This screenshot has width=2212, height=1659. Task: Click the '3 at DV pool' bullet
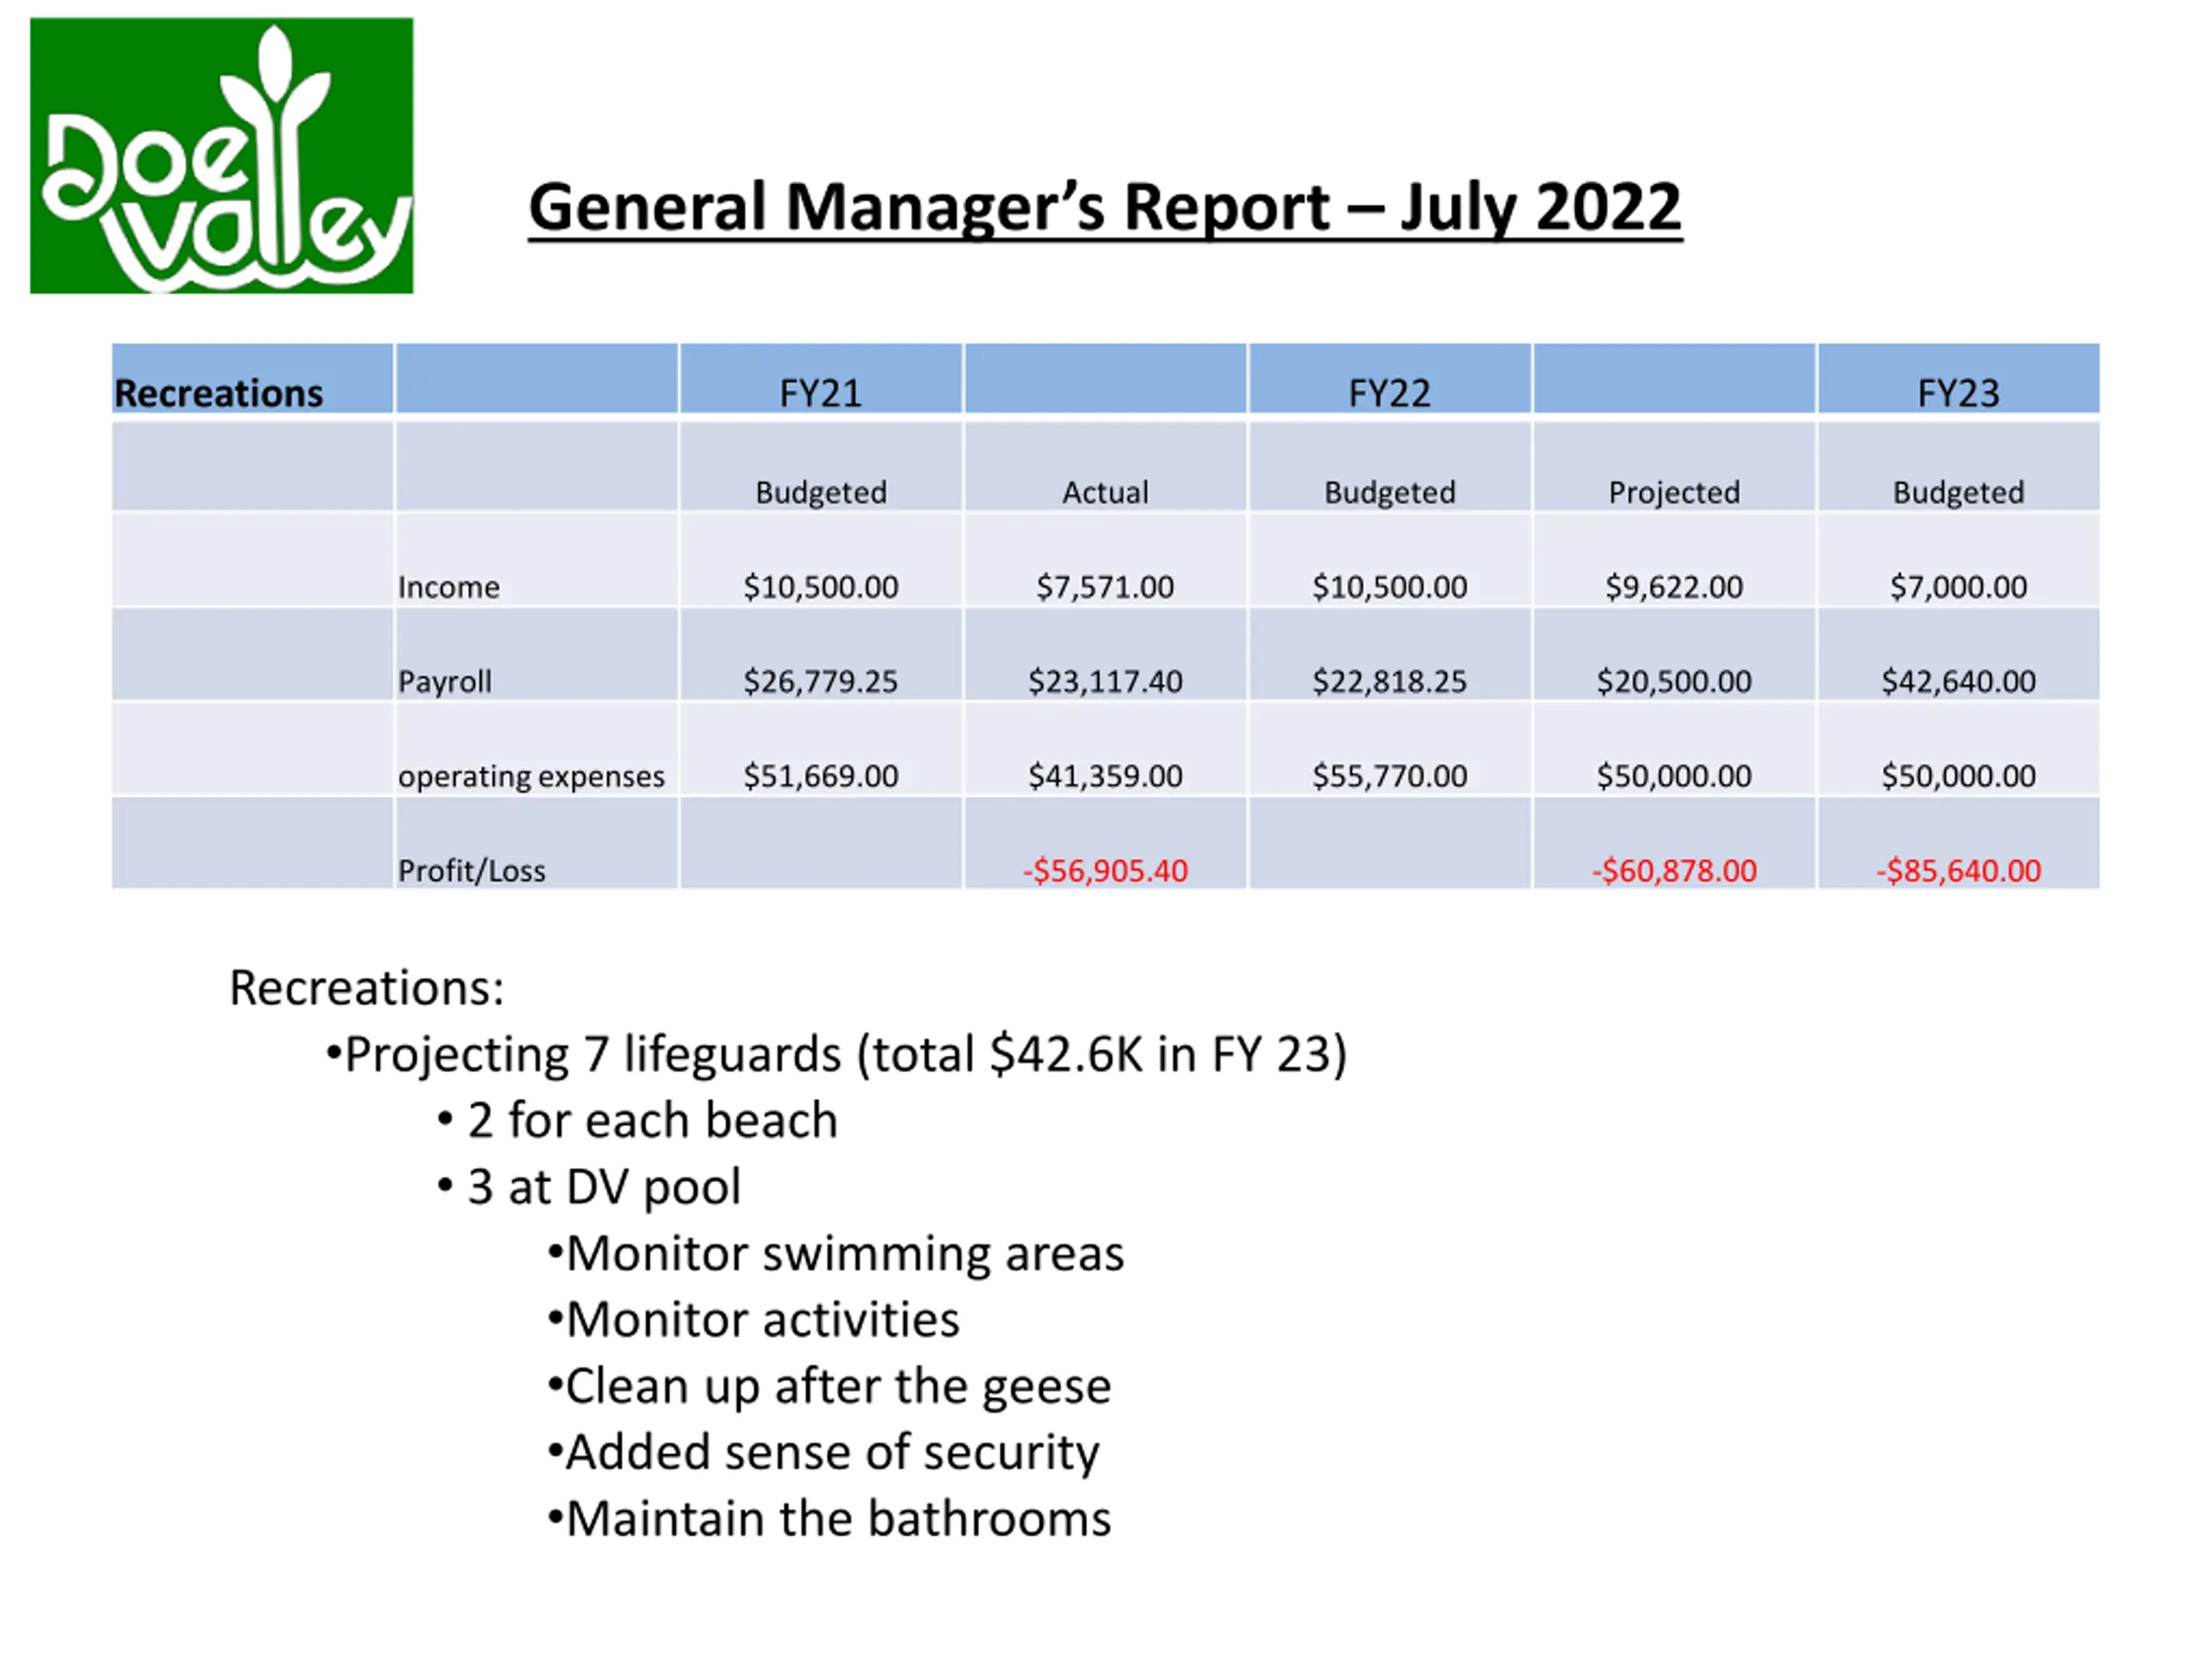(590, 1188)
